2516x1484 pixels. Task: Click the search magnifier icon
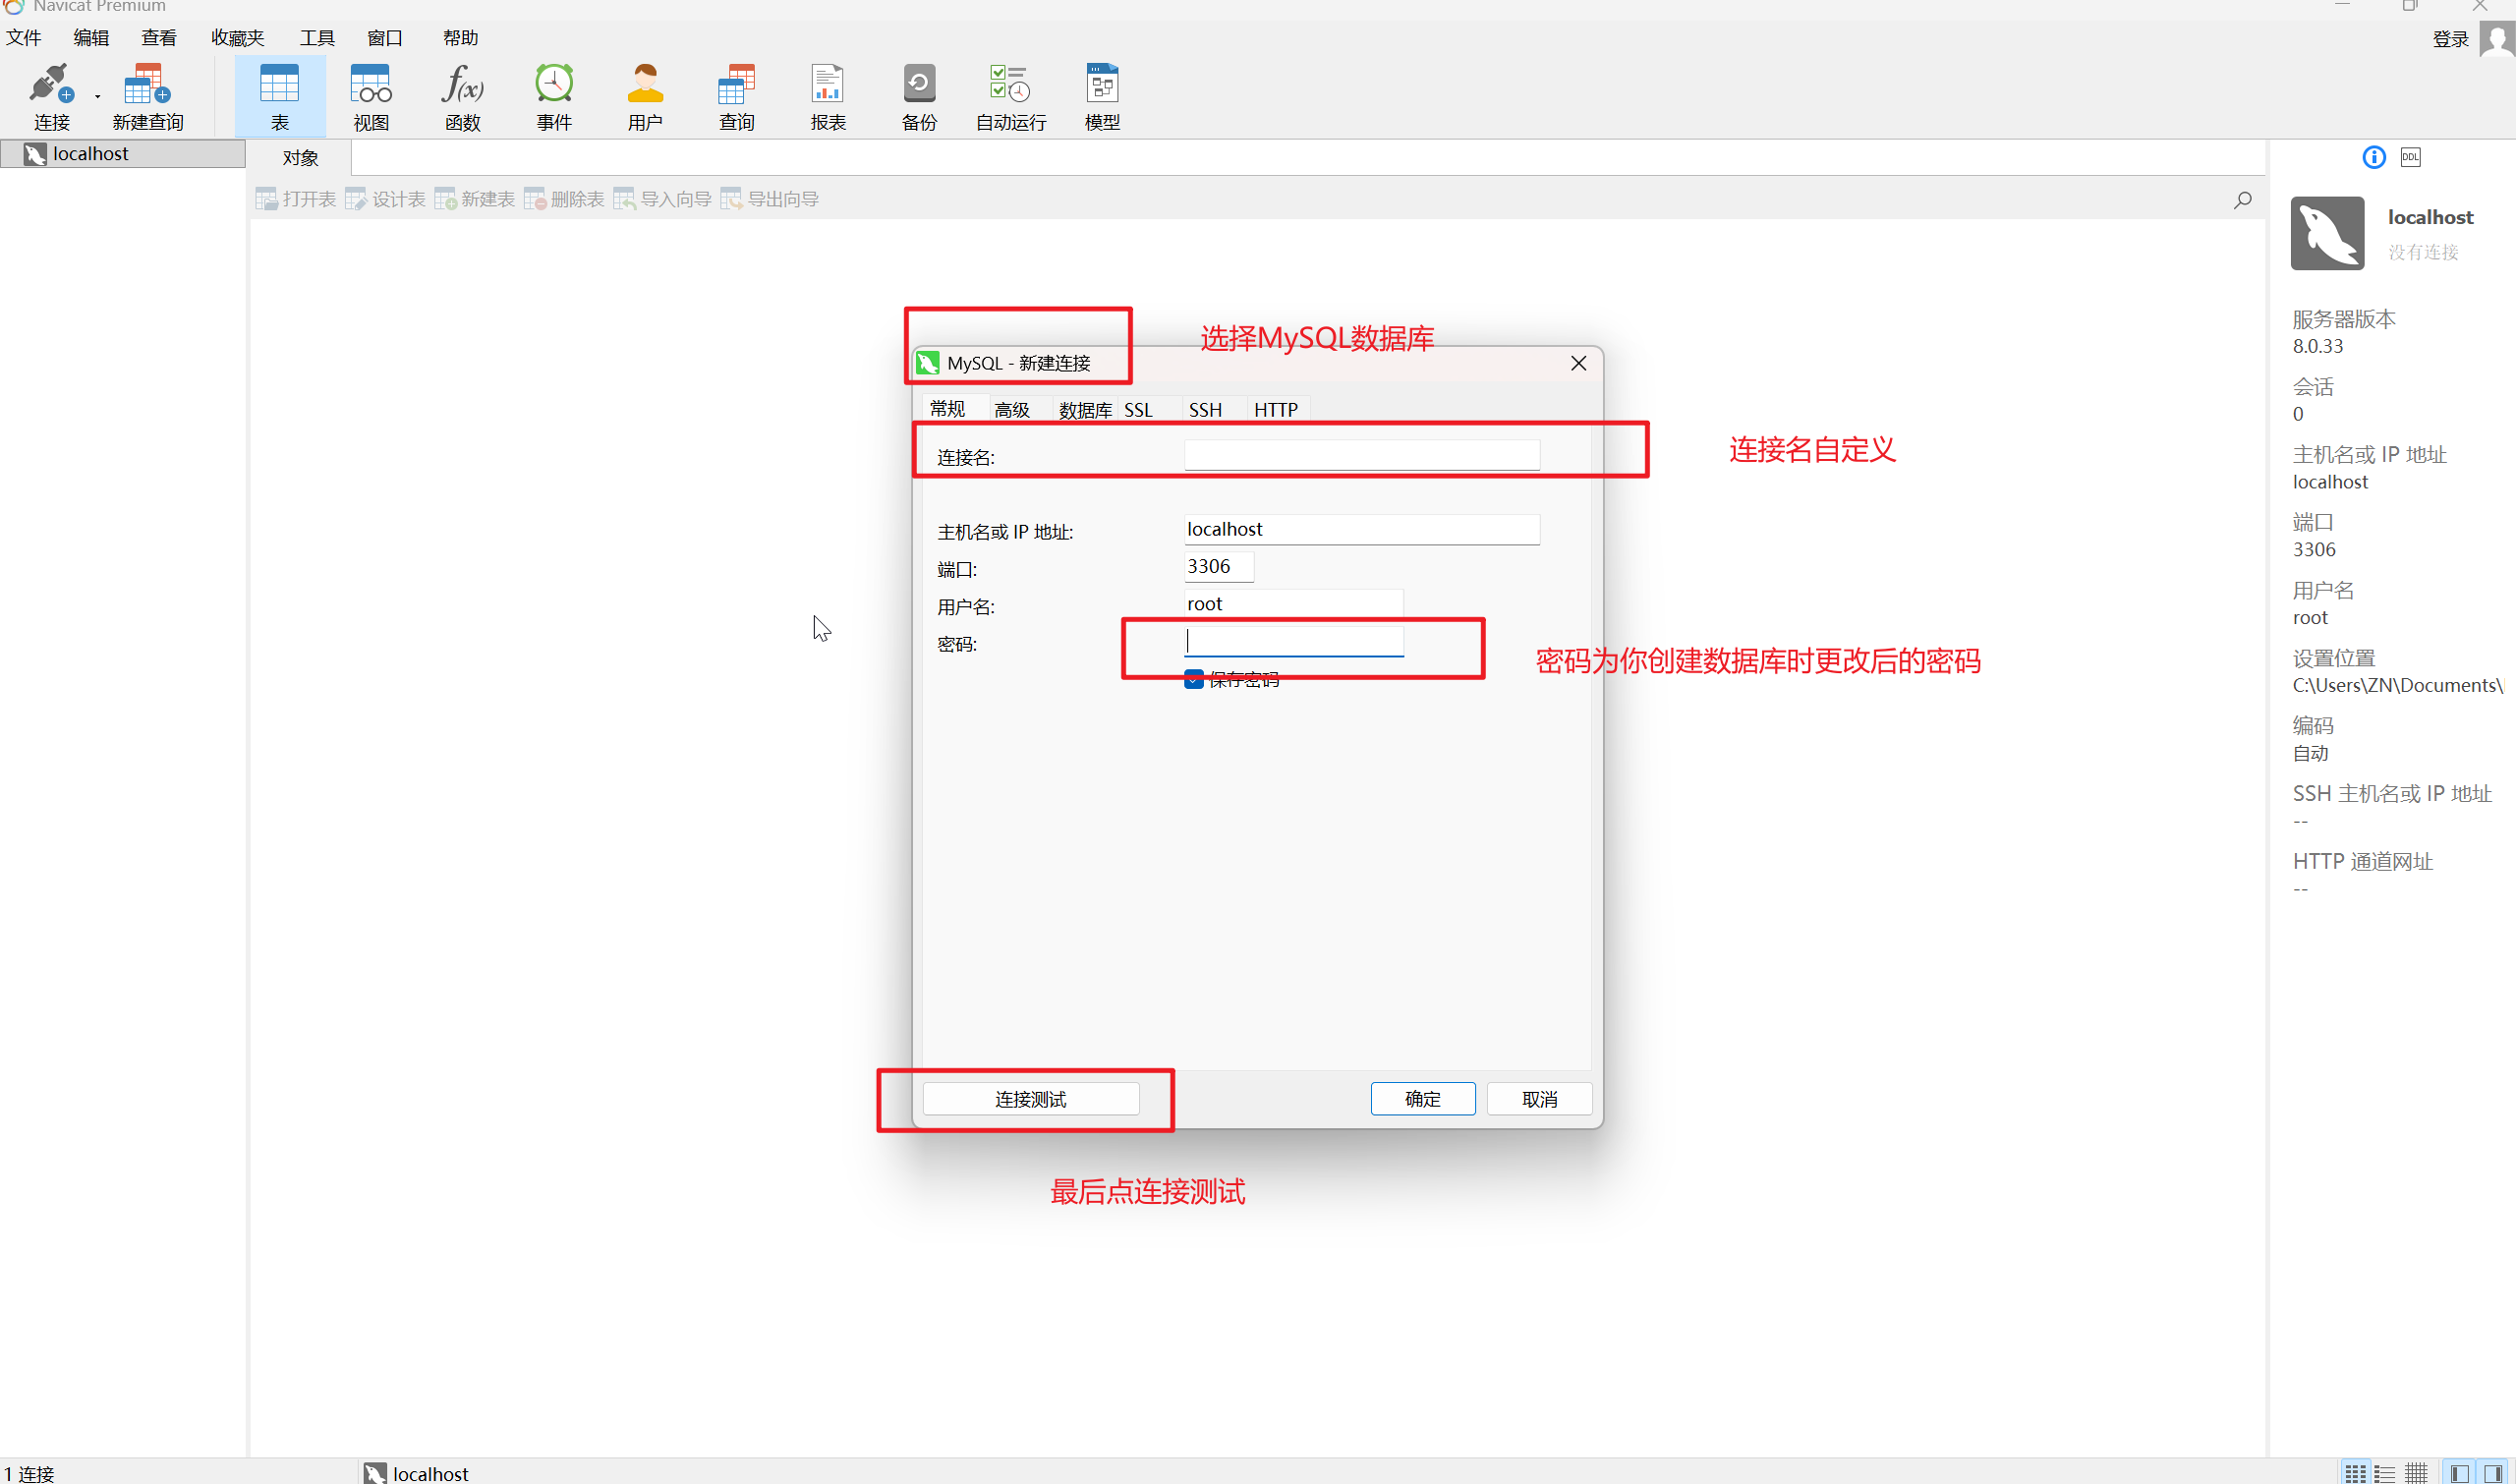(2242, 200)
